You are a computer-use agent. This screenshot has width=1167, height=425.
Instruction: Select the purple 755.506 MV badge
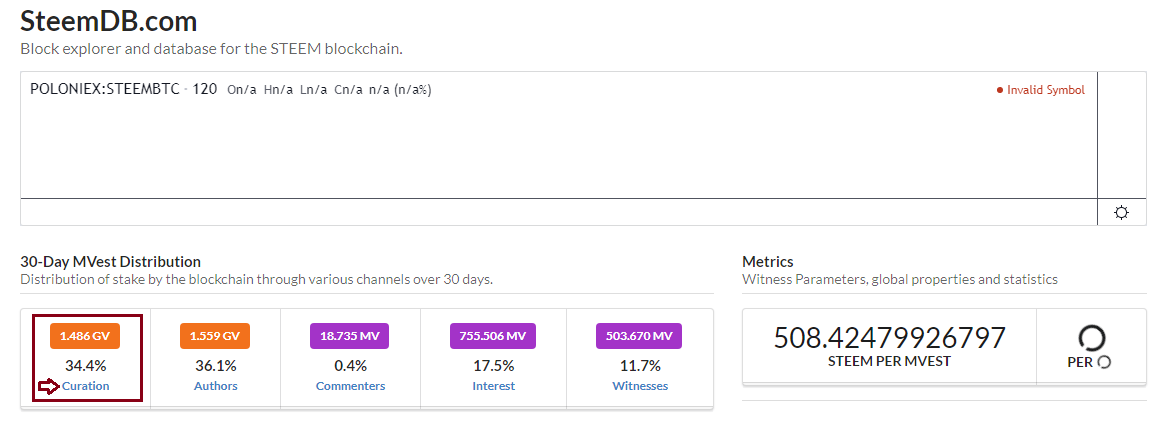pos(493,336)
